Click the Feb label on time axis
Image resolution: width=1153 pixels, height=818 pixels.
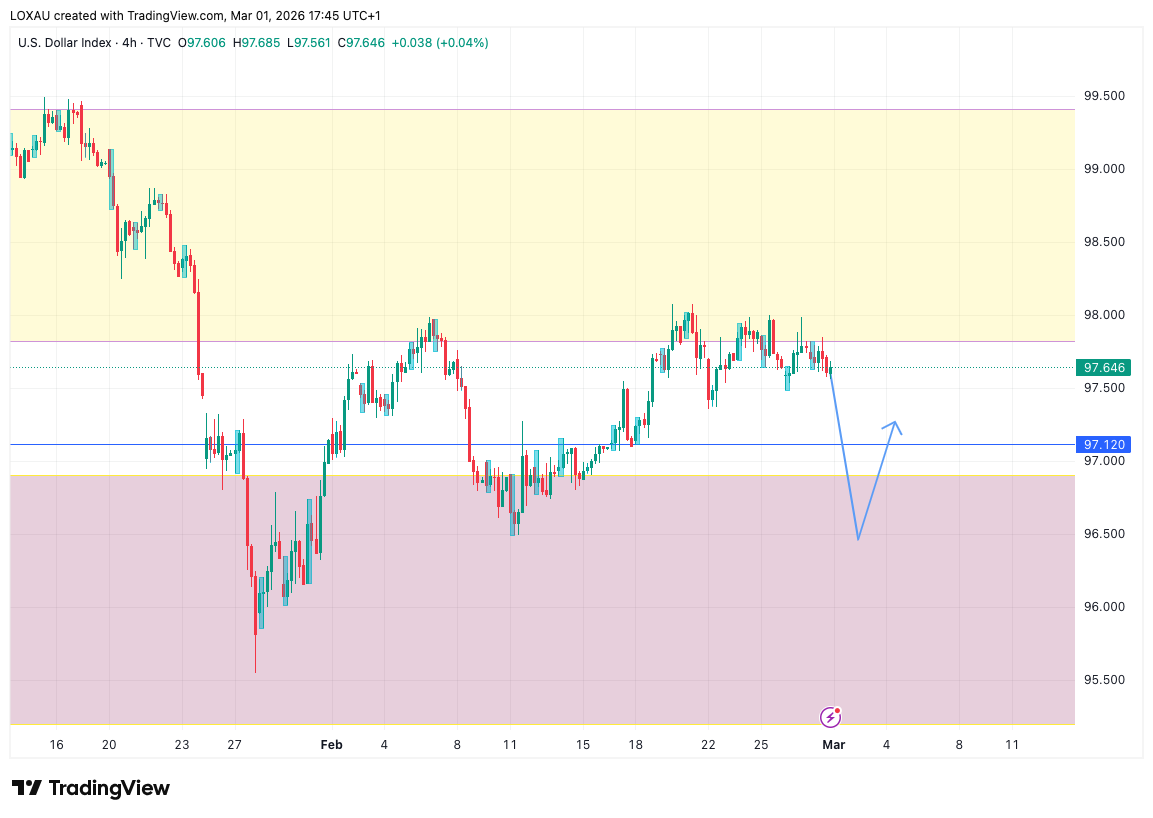[x=331, y=744]
